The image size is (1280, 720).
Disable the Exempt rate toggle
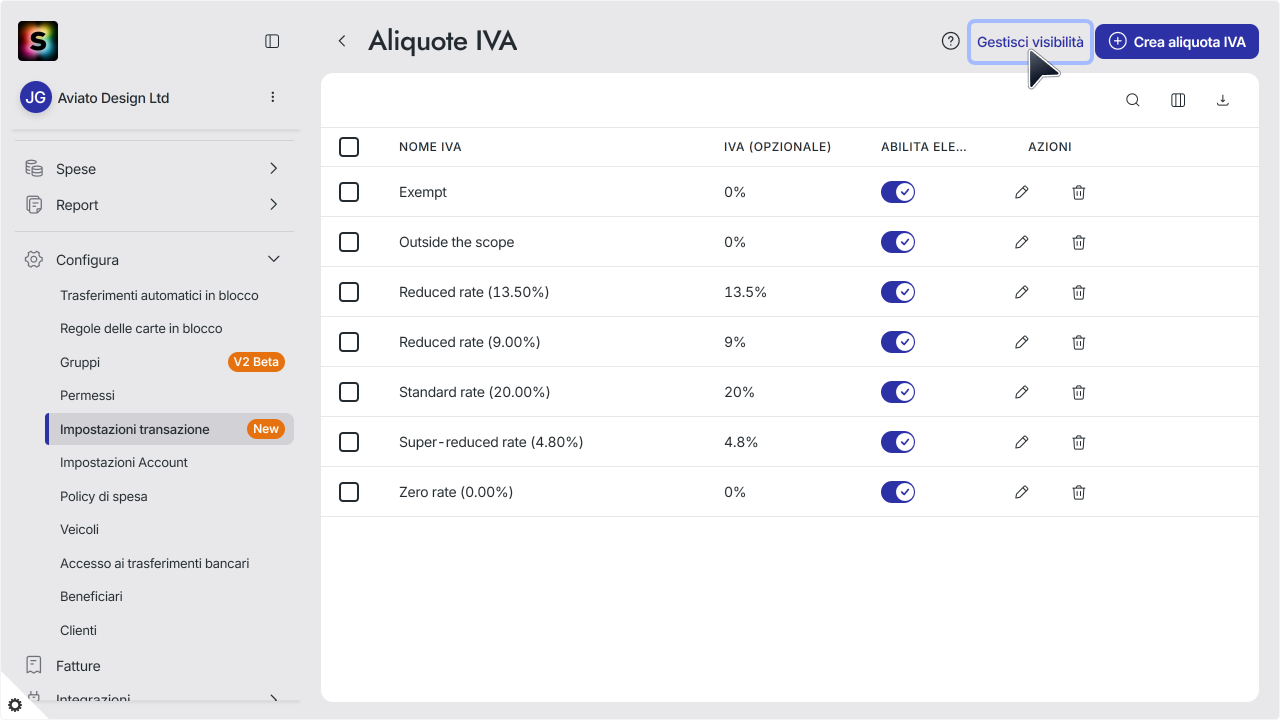898,192
